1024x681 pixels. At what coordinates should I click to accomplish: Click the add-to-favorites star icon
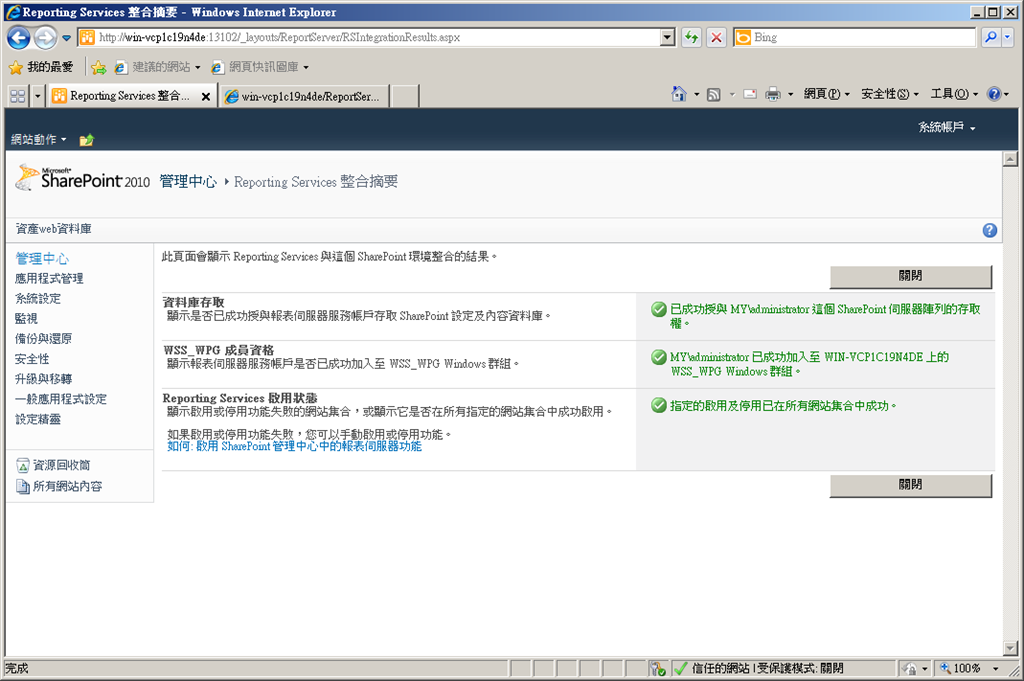99,67
